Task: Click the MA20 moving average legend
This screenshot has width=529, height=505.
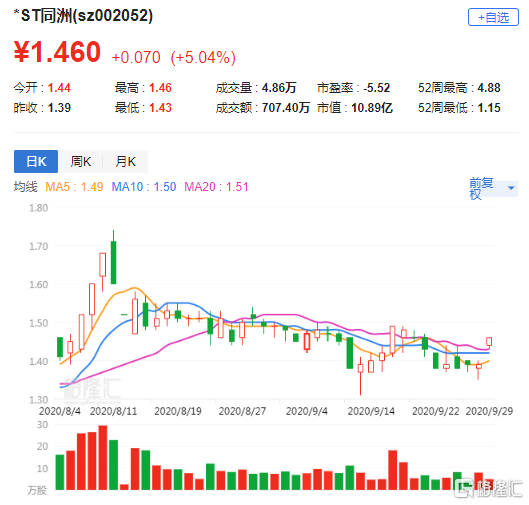Action: pyautogui.click(x=216, y=187)
